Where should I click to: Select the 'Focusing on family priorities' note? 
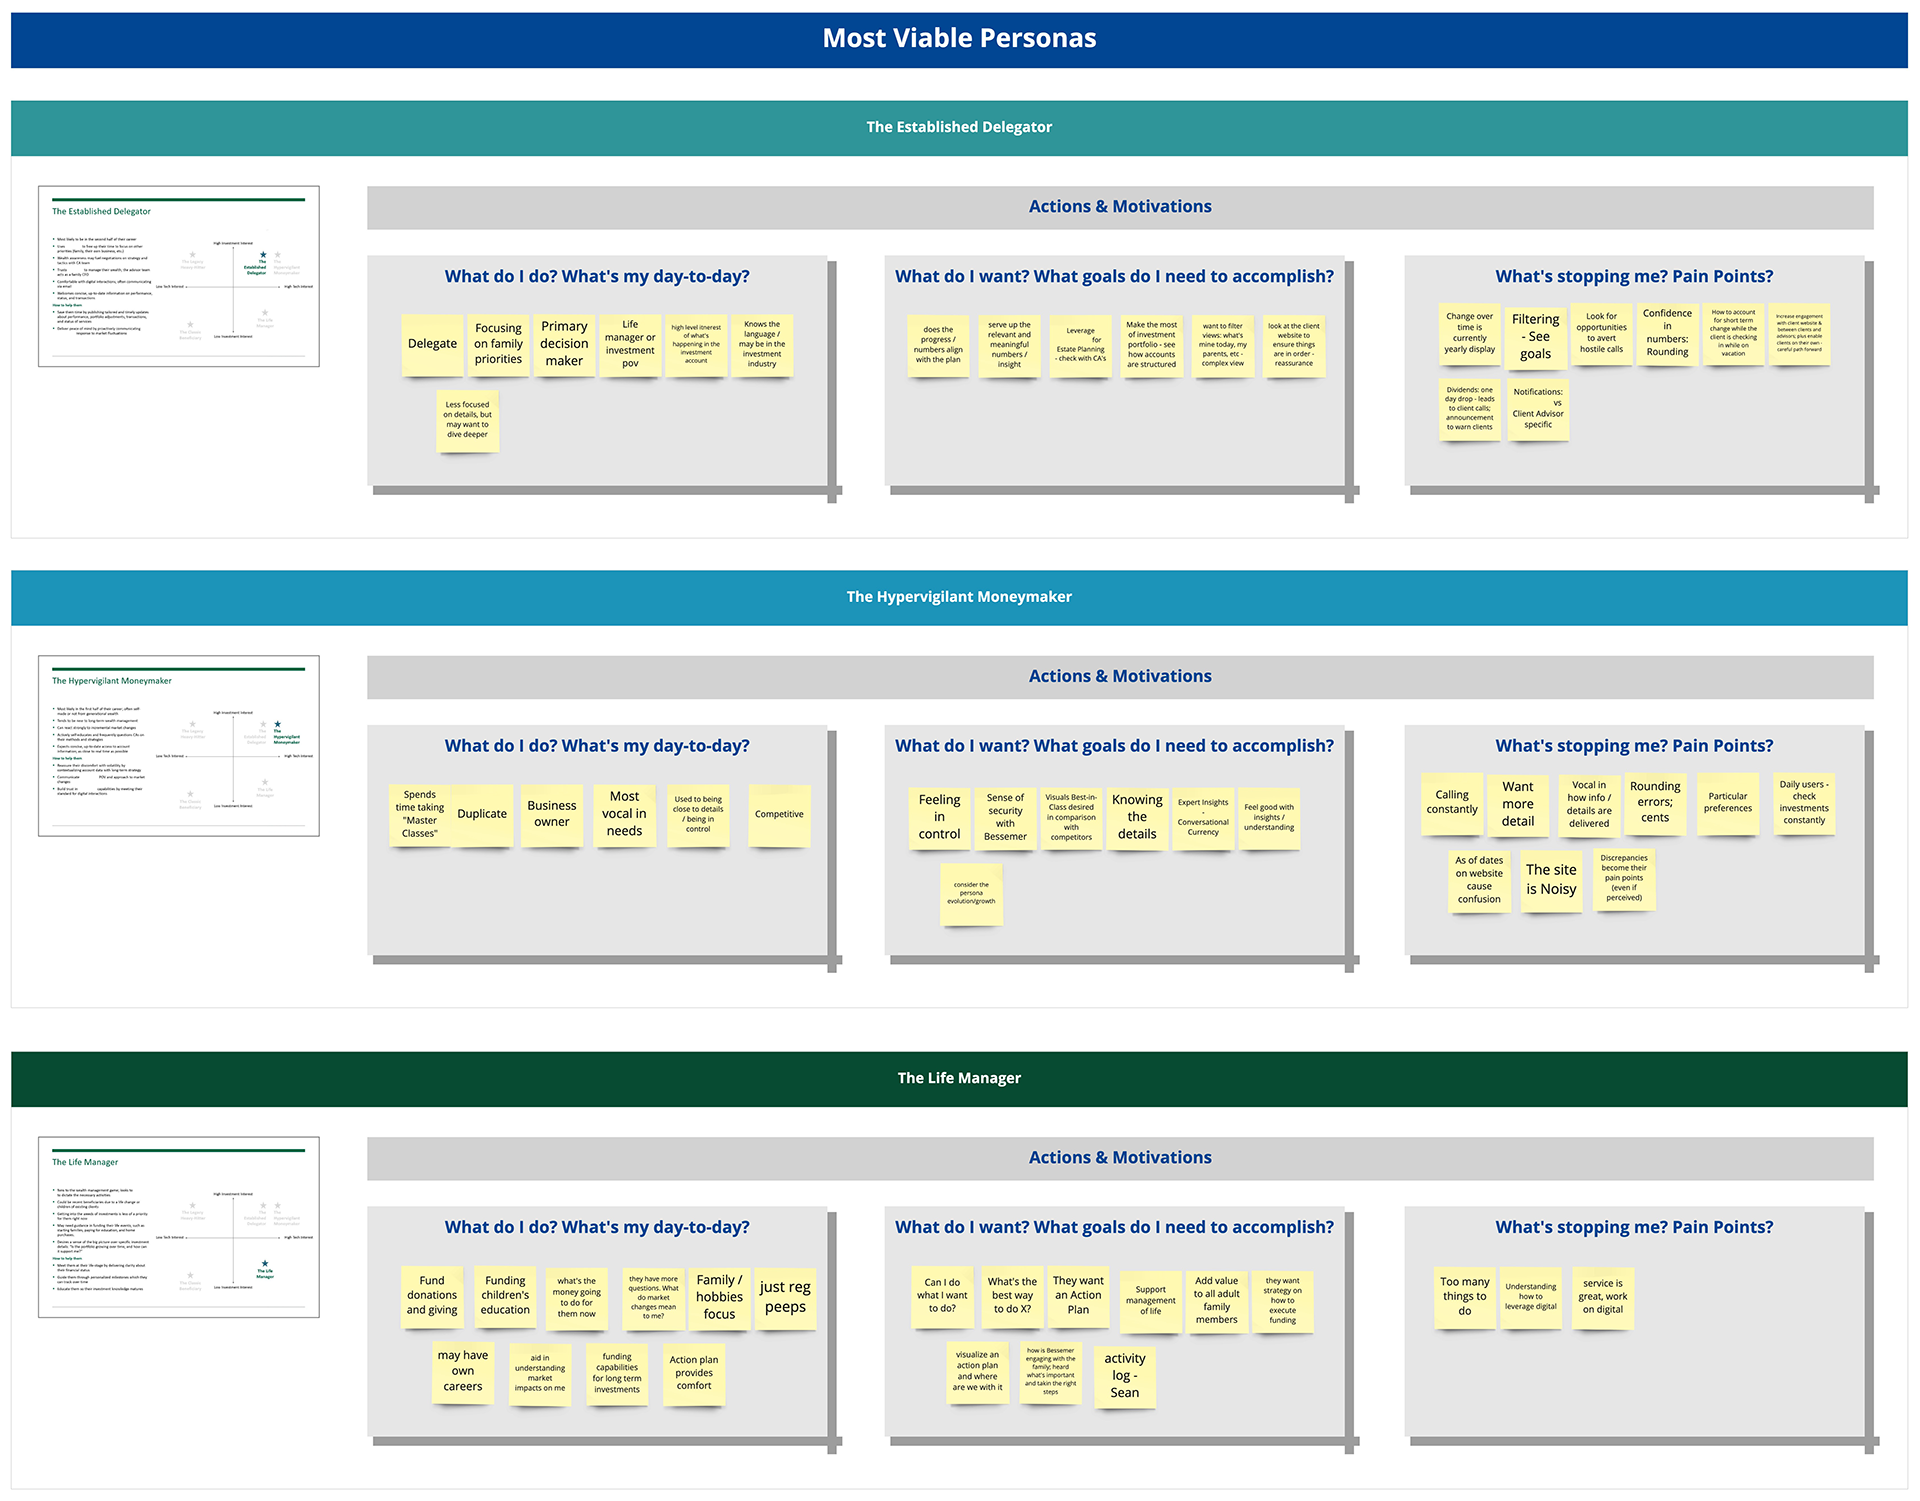point(498,345)
